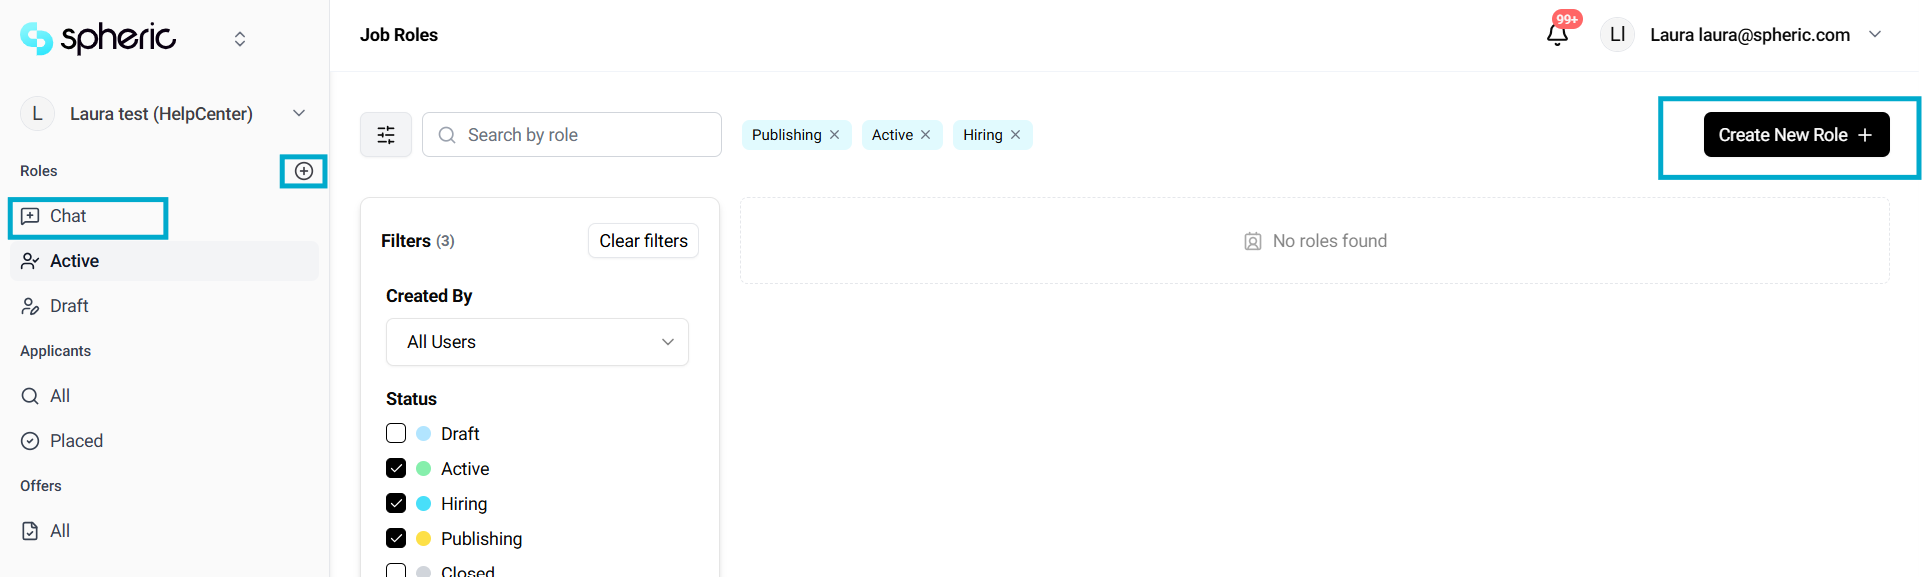Remove the Hiring filter chip
Screen dimensions: 1922x577
pyautogui.click(x=1016, y=135)
